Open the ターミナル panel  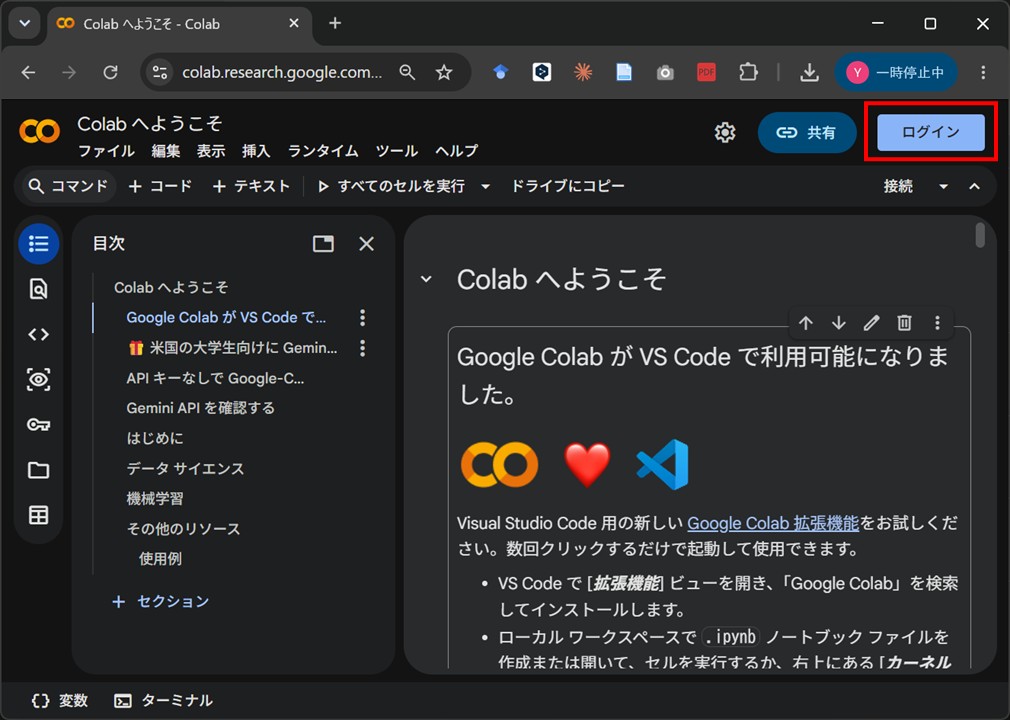pos(163,701)
